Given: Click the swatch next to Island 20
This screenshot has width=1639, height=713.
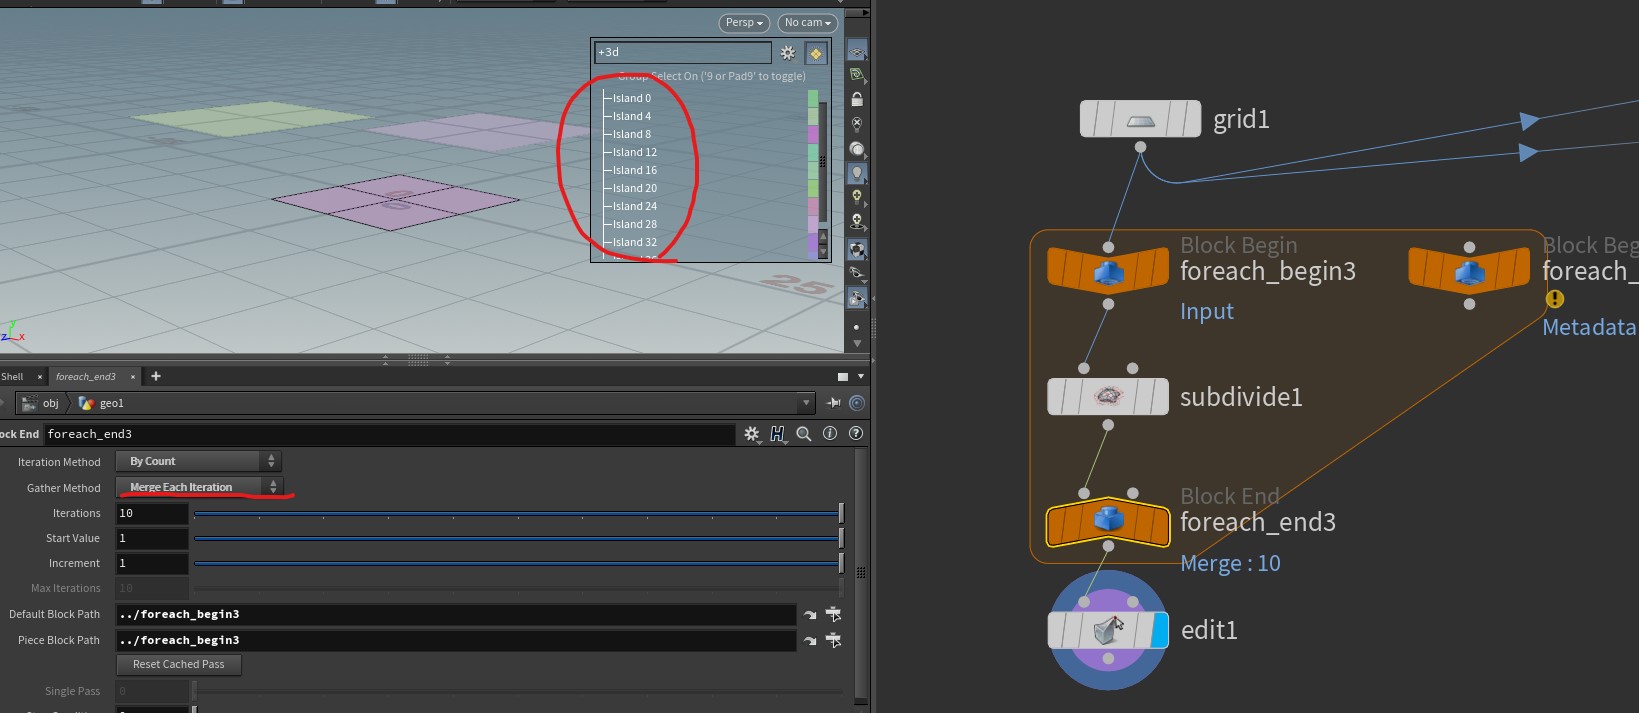Looking at the screenshot, I should pyautogui.click(x=813, y=188).
